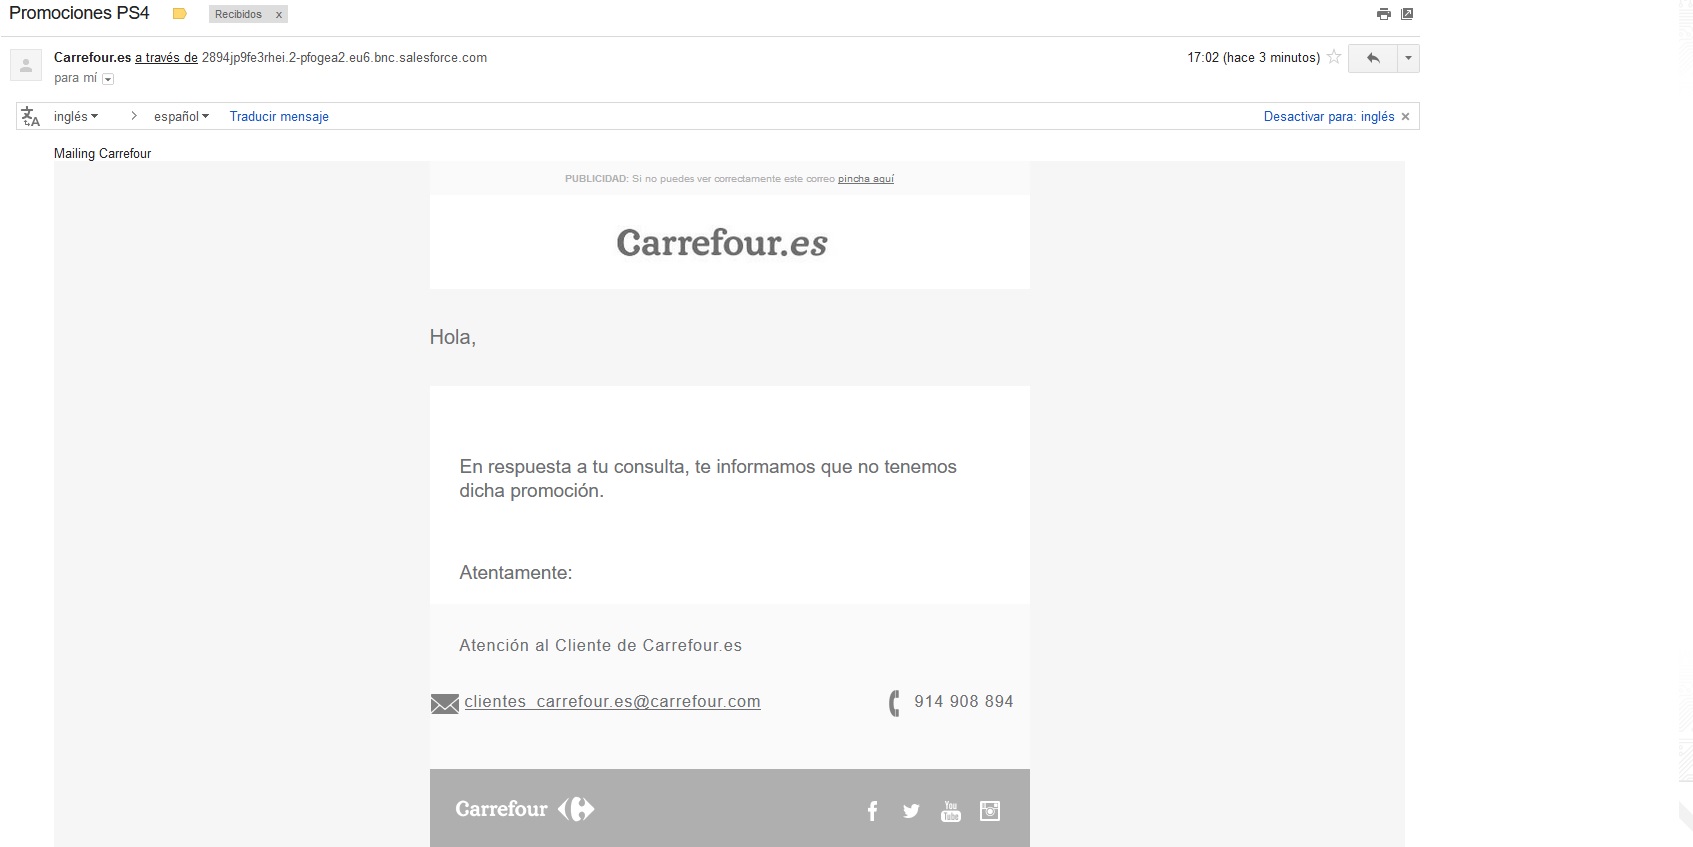Click the 'Hola,' greeting text
1693x847 pixels.
pyautogui.click(x=453, y=337)
